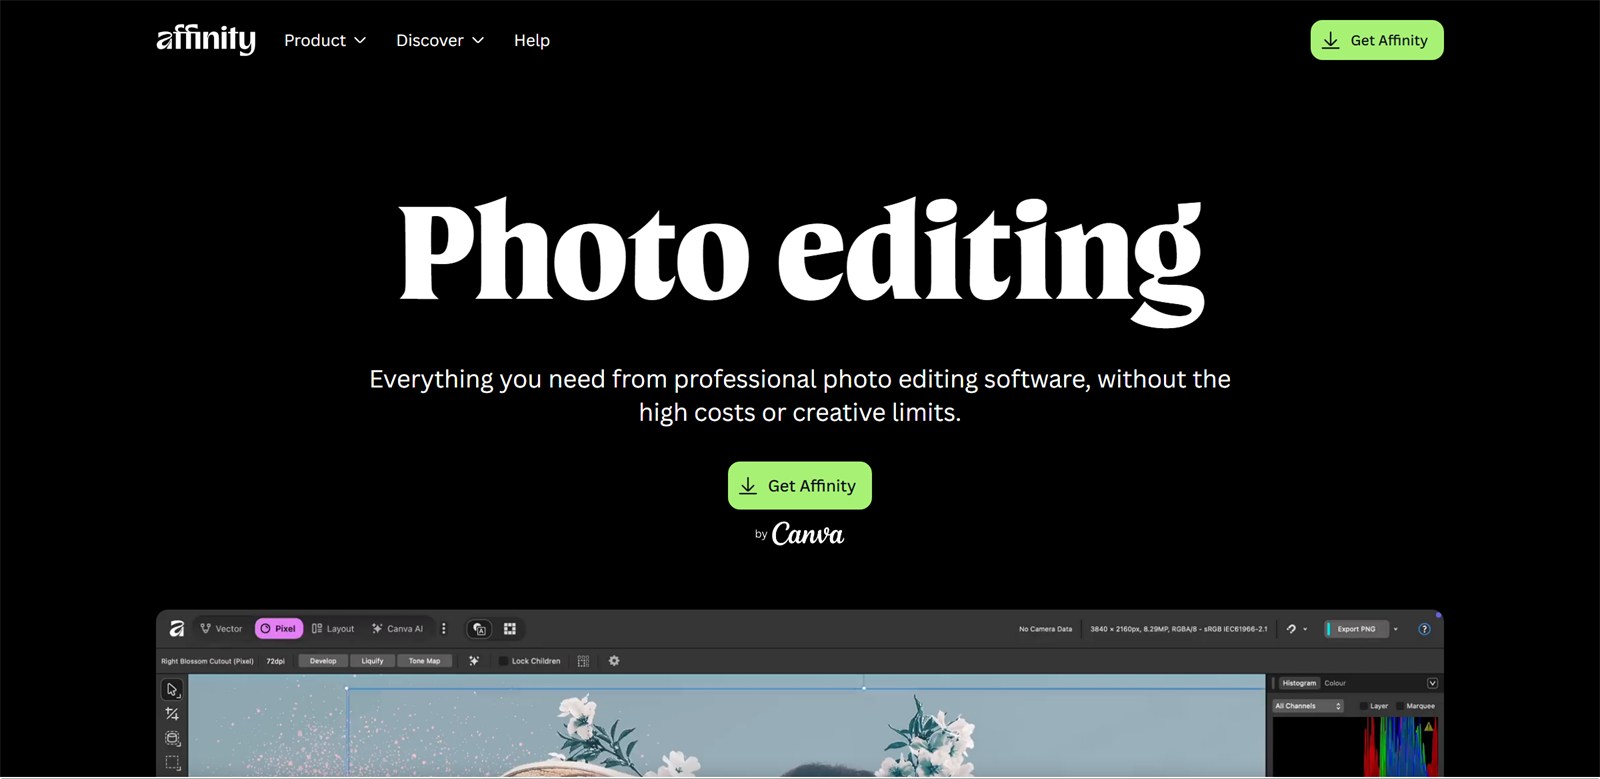Go to the Help page
Viewport: 1600px width, 779px height.
point(532,40)
